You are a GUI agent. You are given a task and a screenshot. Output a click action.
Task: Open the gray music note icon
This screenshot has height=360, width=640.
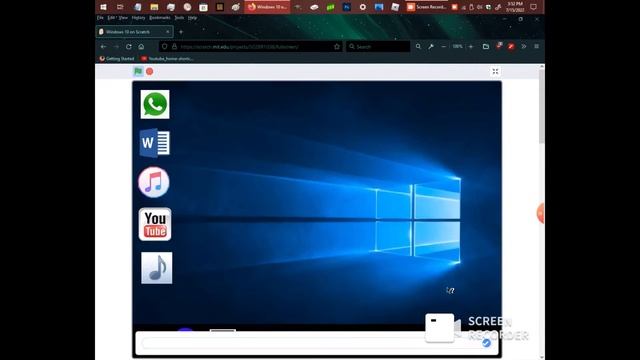[157, 268]
